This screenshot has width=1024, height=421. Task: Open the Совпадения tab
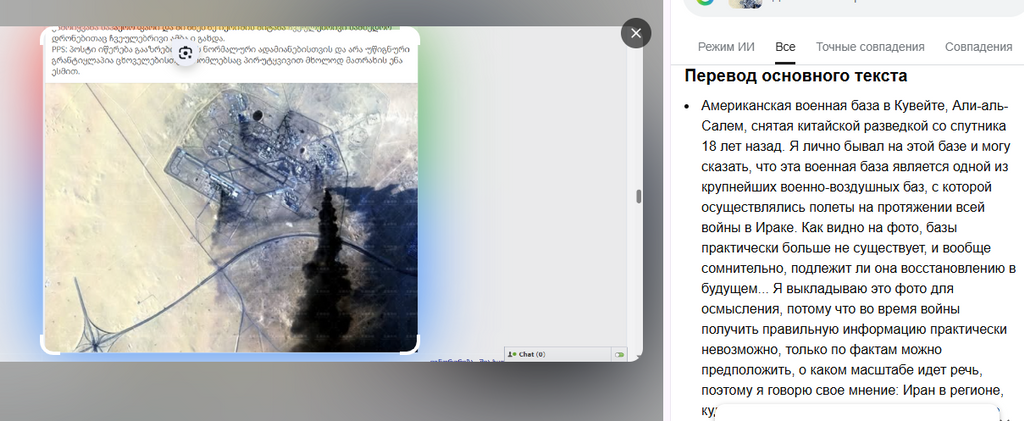coord(978,47)
